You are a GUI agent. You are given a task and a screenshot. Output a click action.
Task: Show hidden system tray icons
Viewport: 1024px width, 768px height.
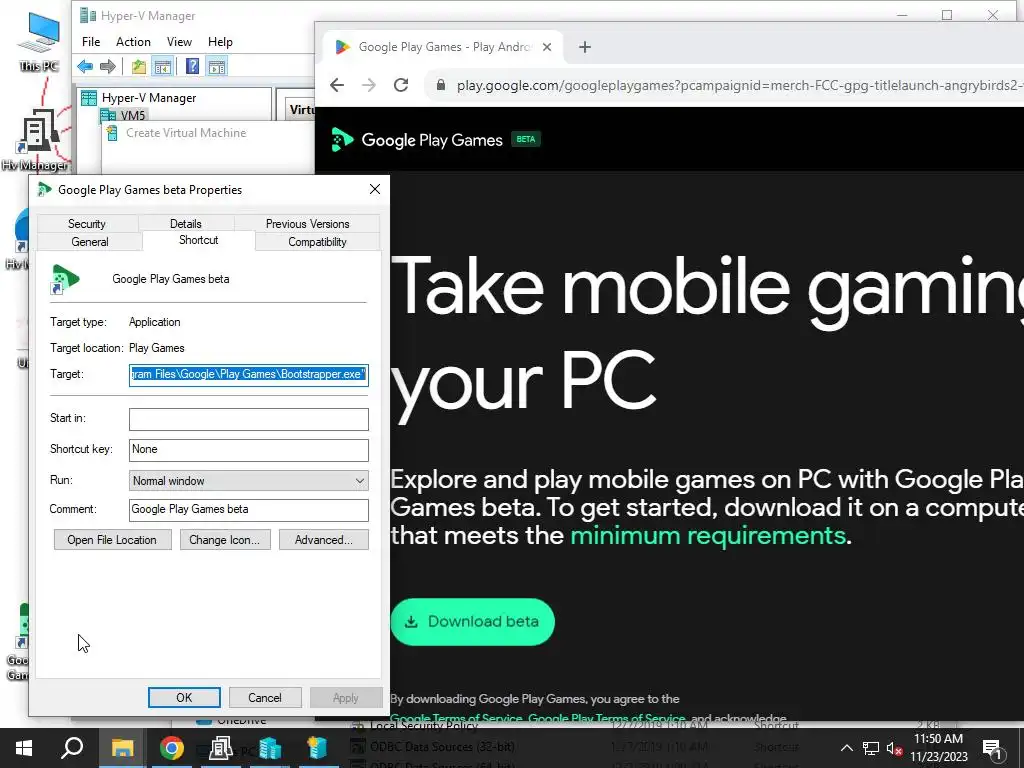pyautogui.click(x=846, y=748)
